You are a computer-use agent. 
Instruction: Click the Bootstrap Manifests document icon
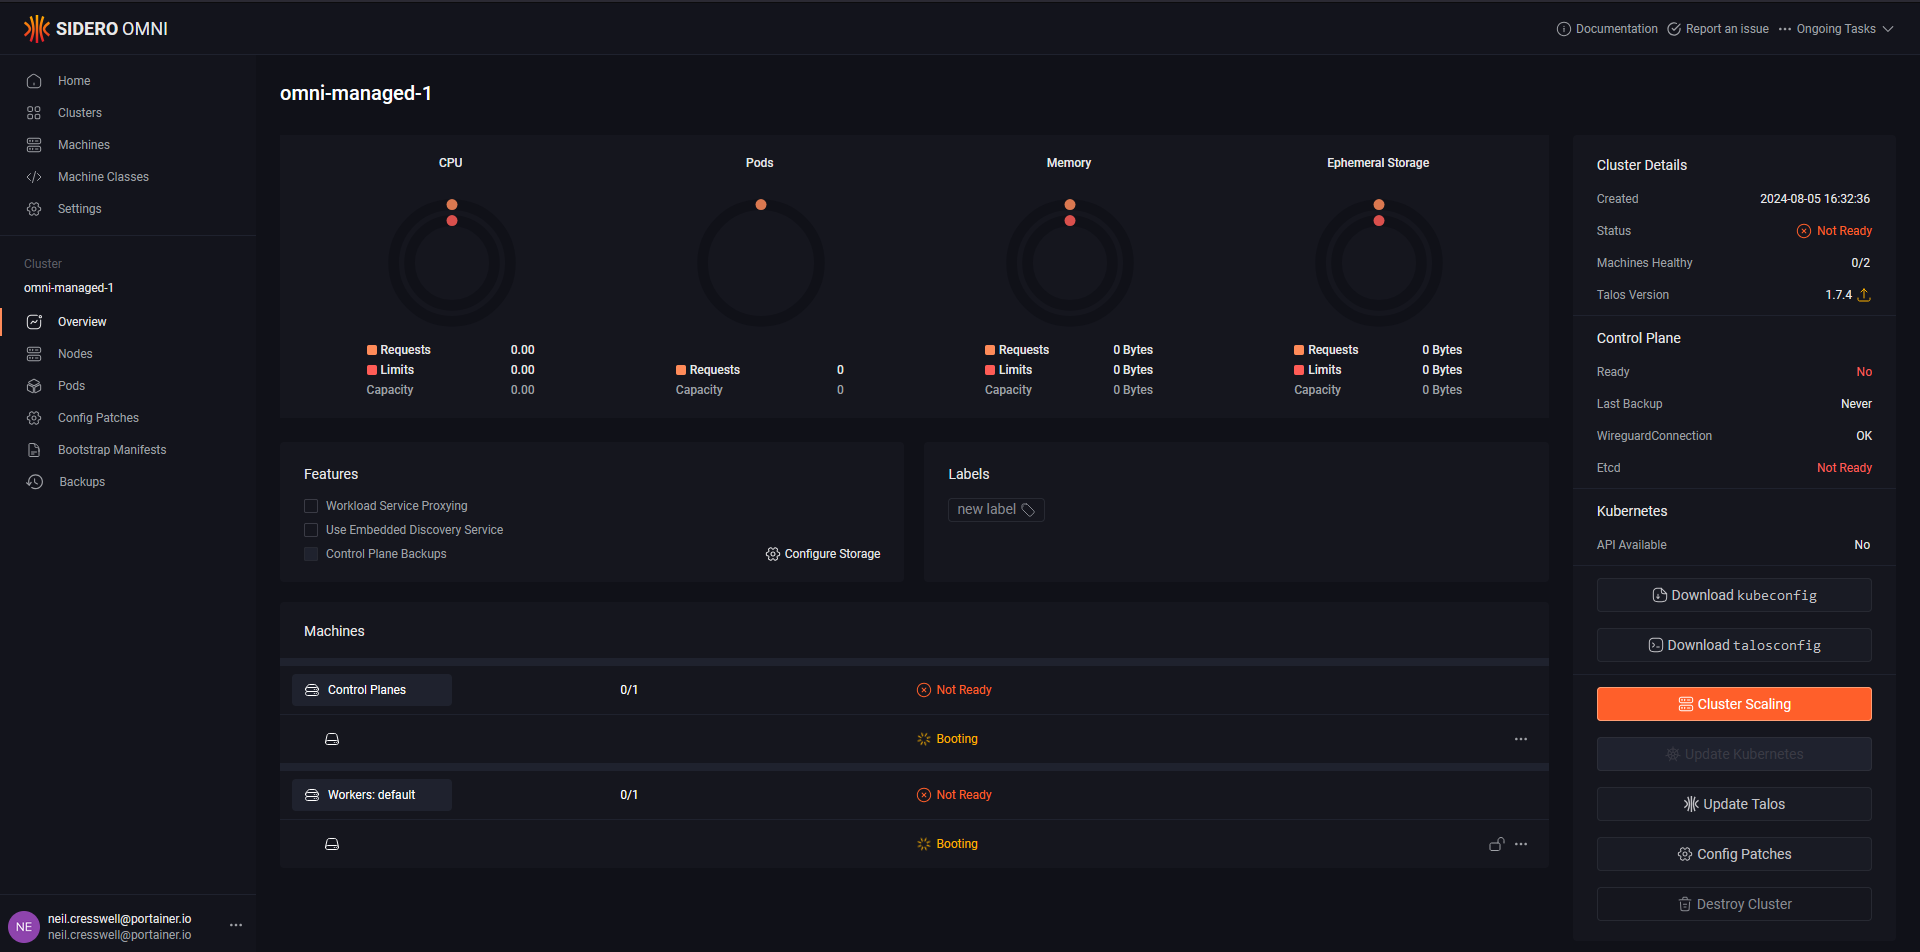[x=34, y=450]
